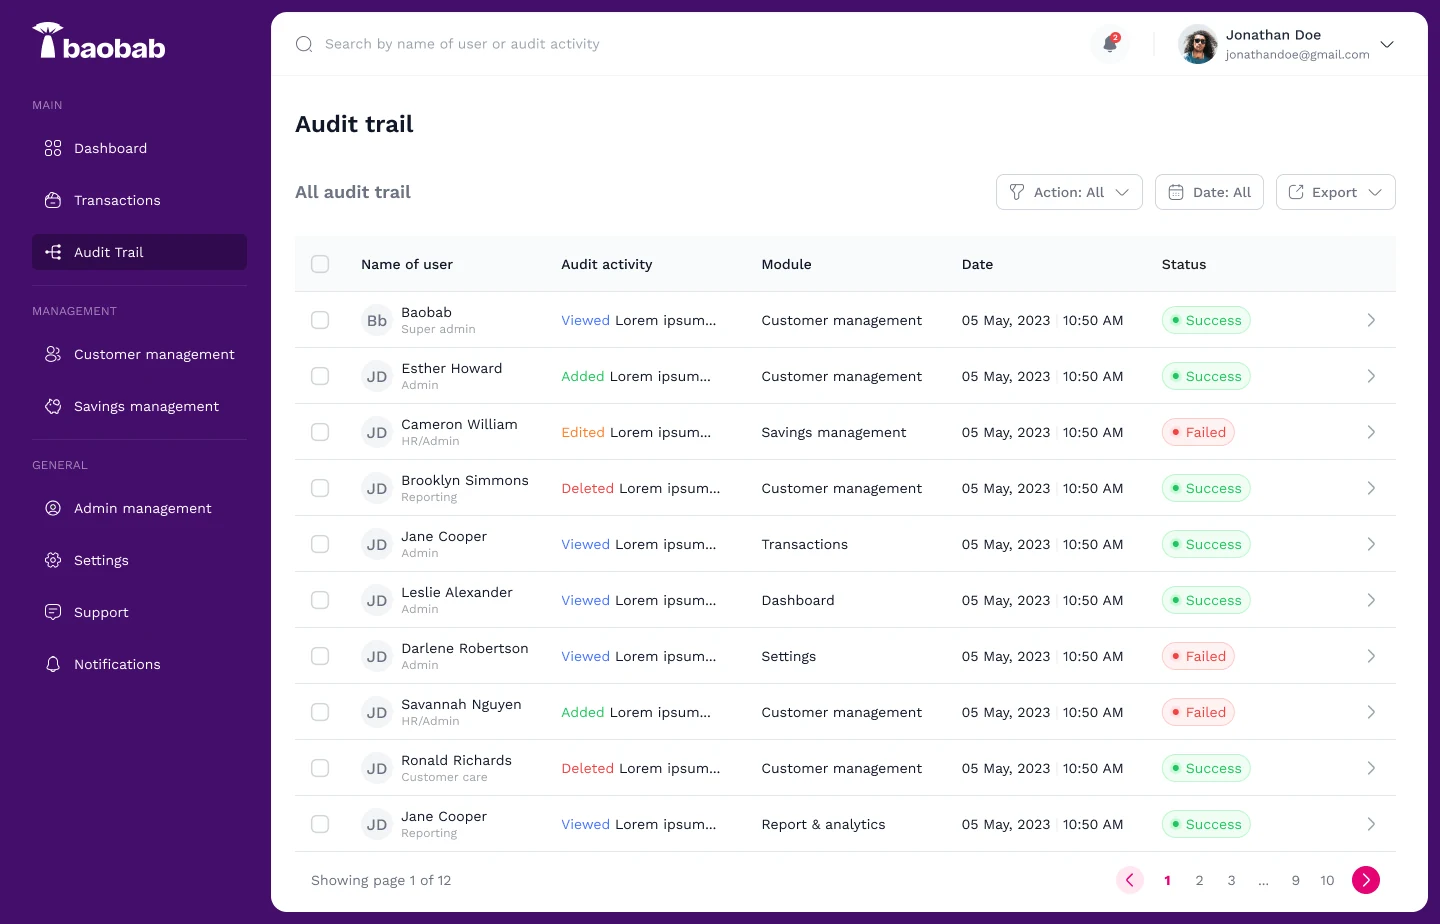Select Cameron William row checkbox
Image resolution: width=1440 pixels, height=924 pixels.
coord(320,432)
